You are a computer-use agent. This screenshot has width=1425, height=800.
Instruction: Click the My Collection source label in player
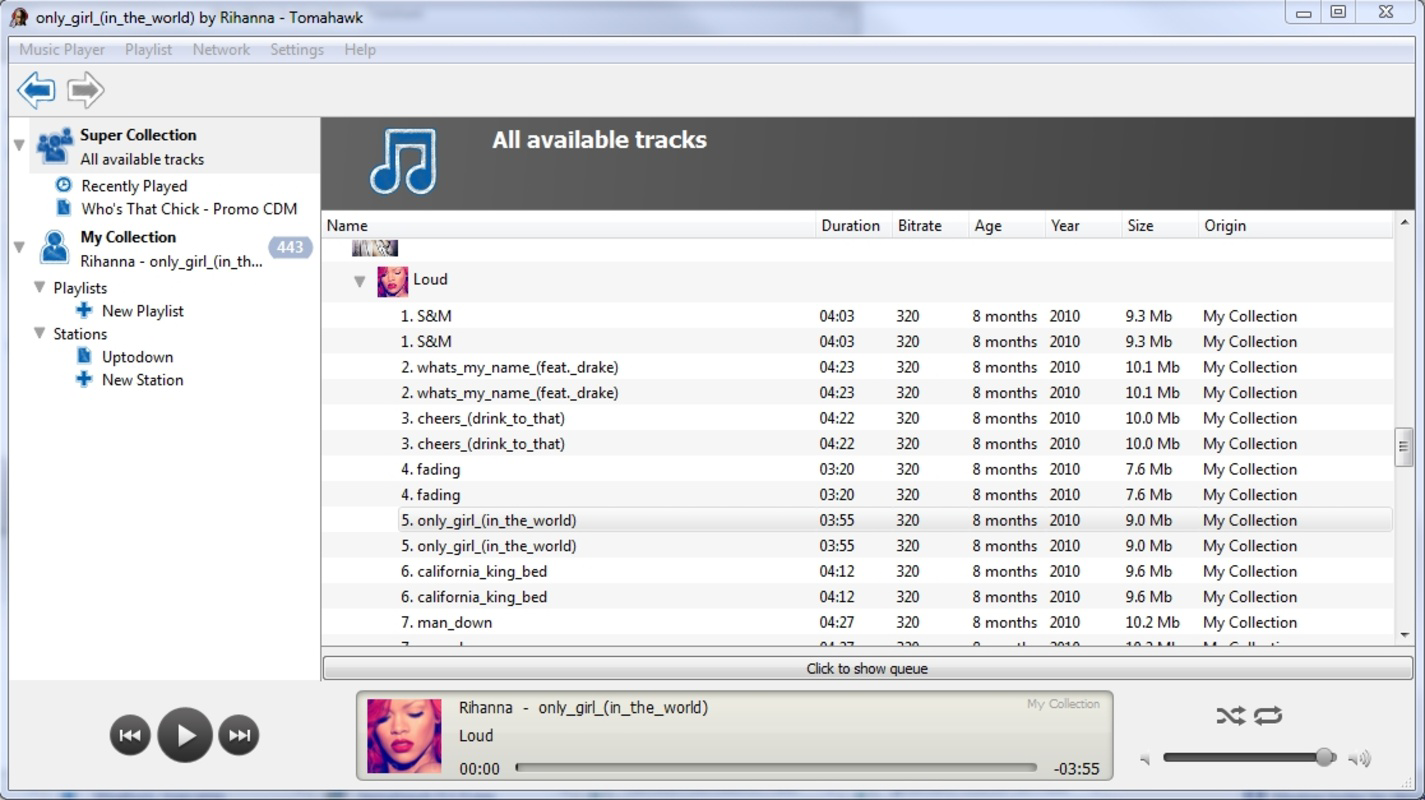pos(1063,704)
